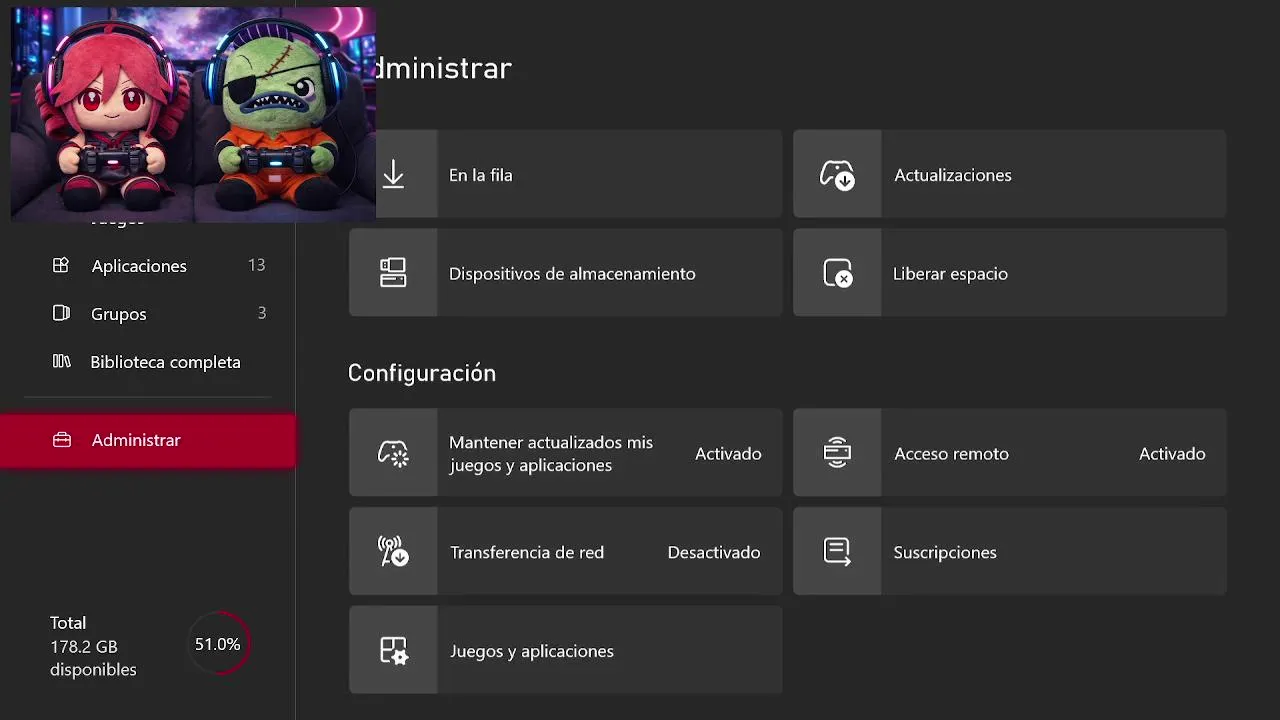Click the Suscripciones list icon
The image size is (1280, 720).
[x=837, y=552]
